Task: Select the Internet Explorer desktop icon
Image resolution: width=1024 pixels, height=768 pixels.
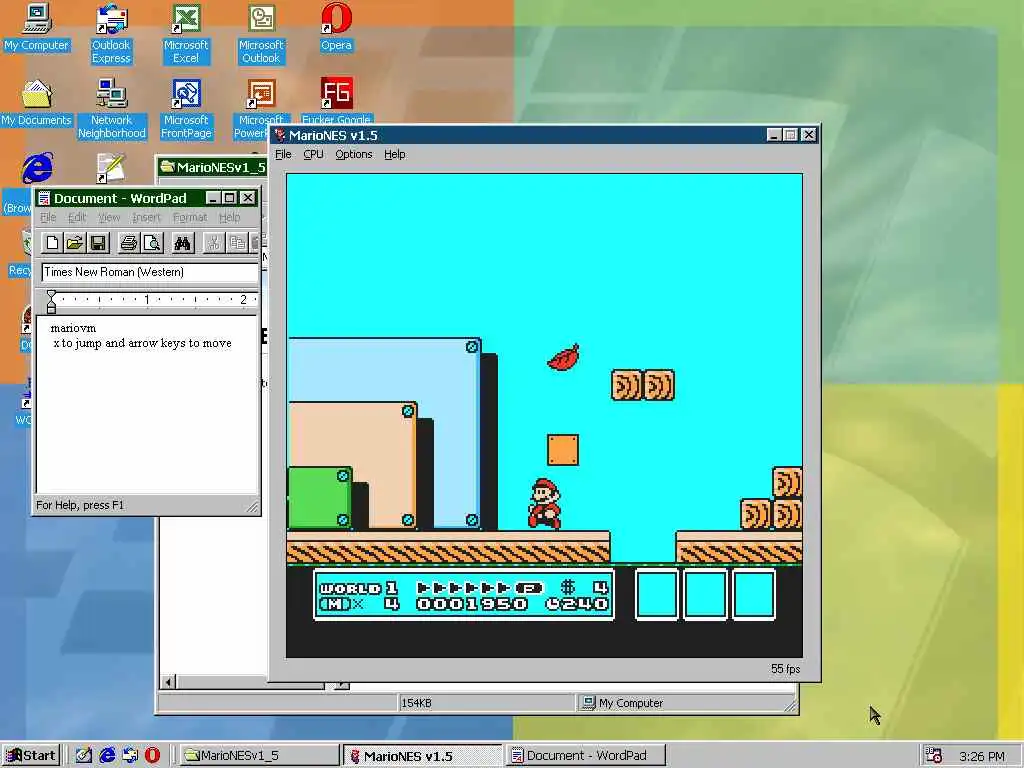Action: click(x=37, y=168)
